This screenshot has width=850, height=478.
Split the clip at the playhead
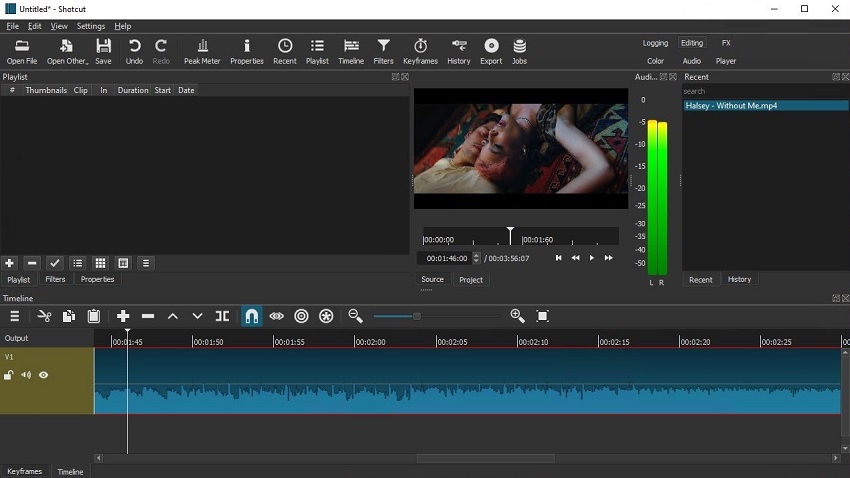pyautogui.click(x=222, y=316)
